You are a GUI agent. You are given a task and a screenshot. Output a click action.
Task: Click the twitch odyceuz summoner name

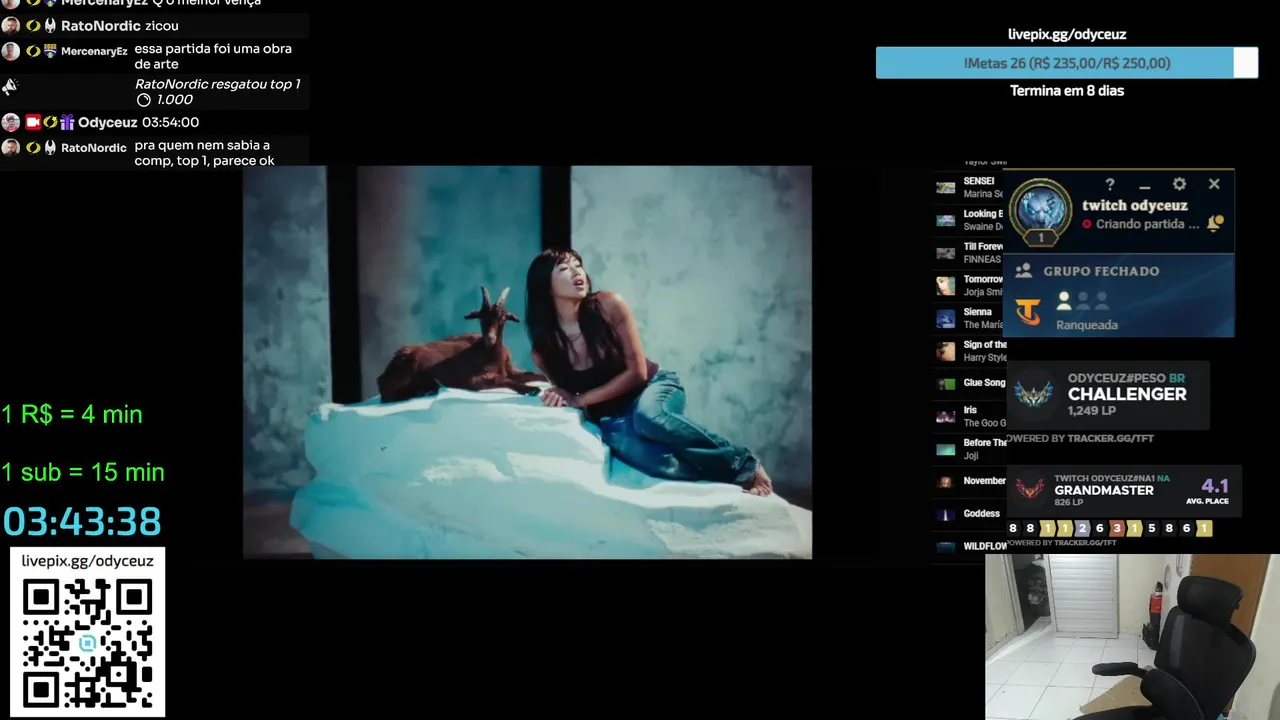[x=1134, y=205]
